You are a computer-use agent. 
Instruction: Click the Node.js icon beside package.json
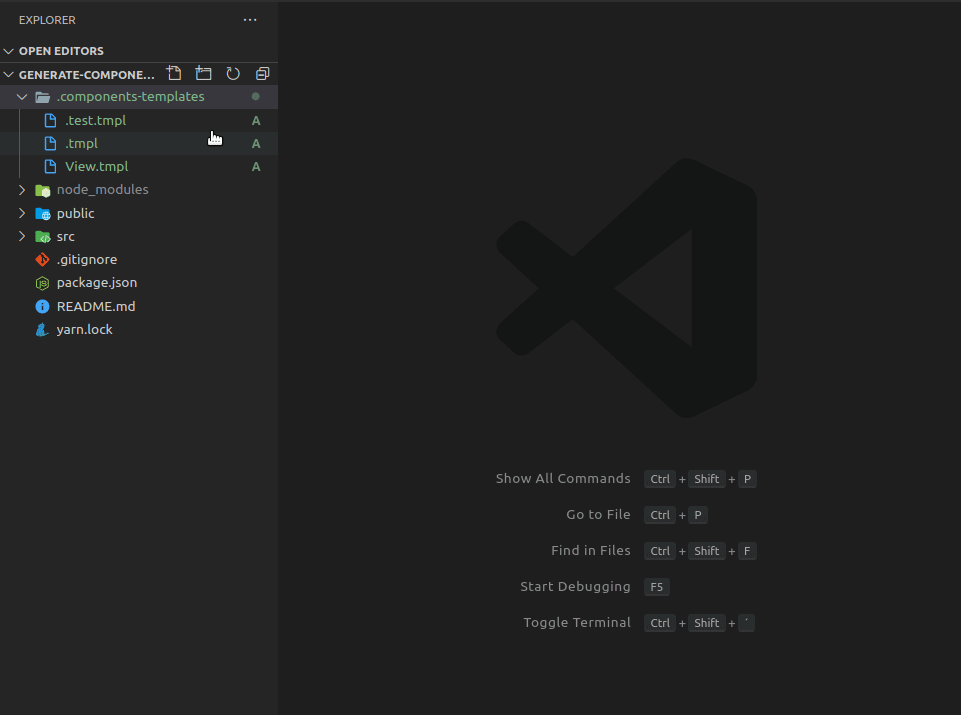coord(42,283)
